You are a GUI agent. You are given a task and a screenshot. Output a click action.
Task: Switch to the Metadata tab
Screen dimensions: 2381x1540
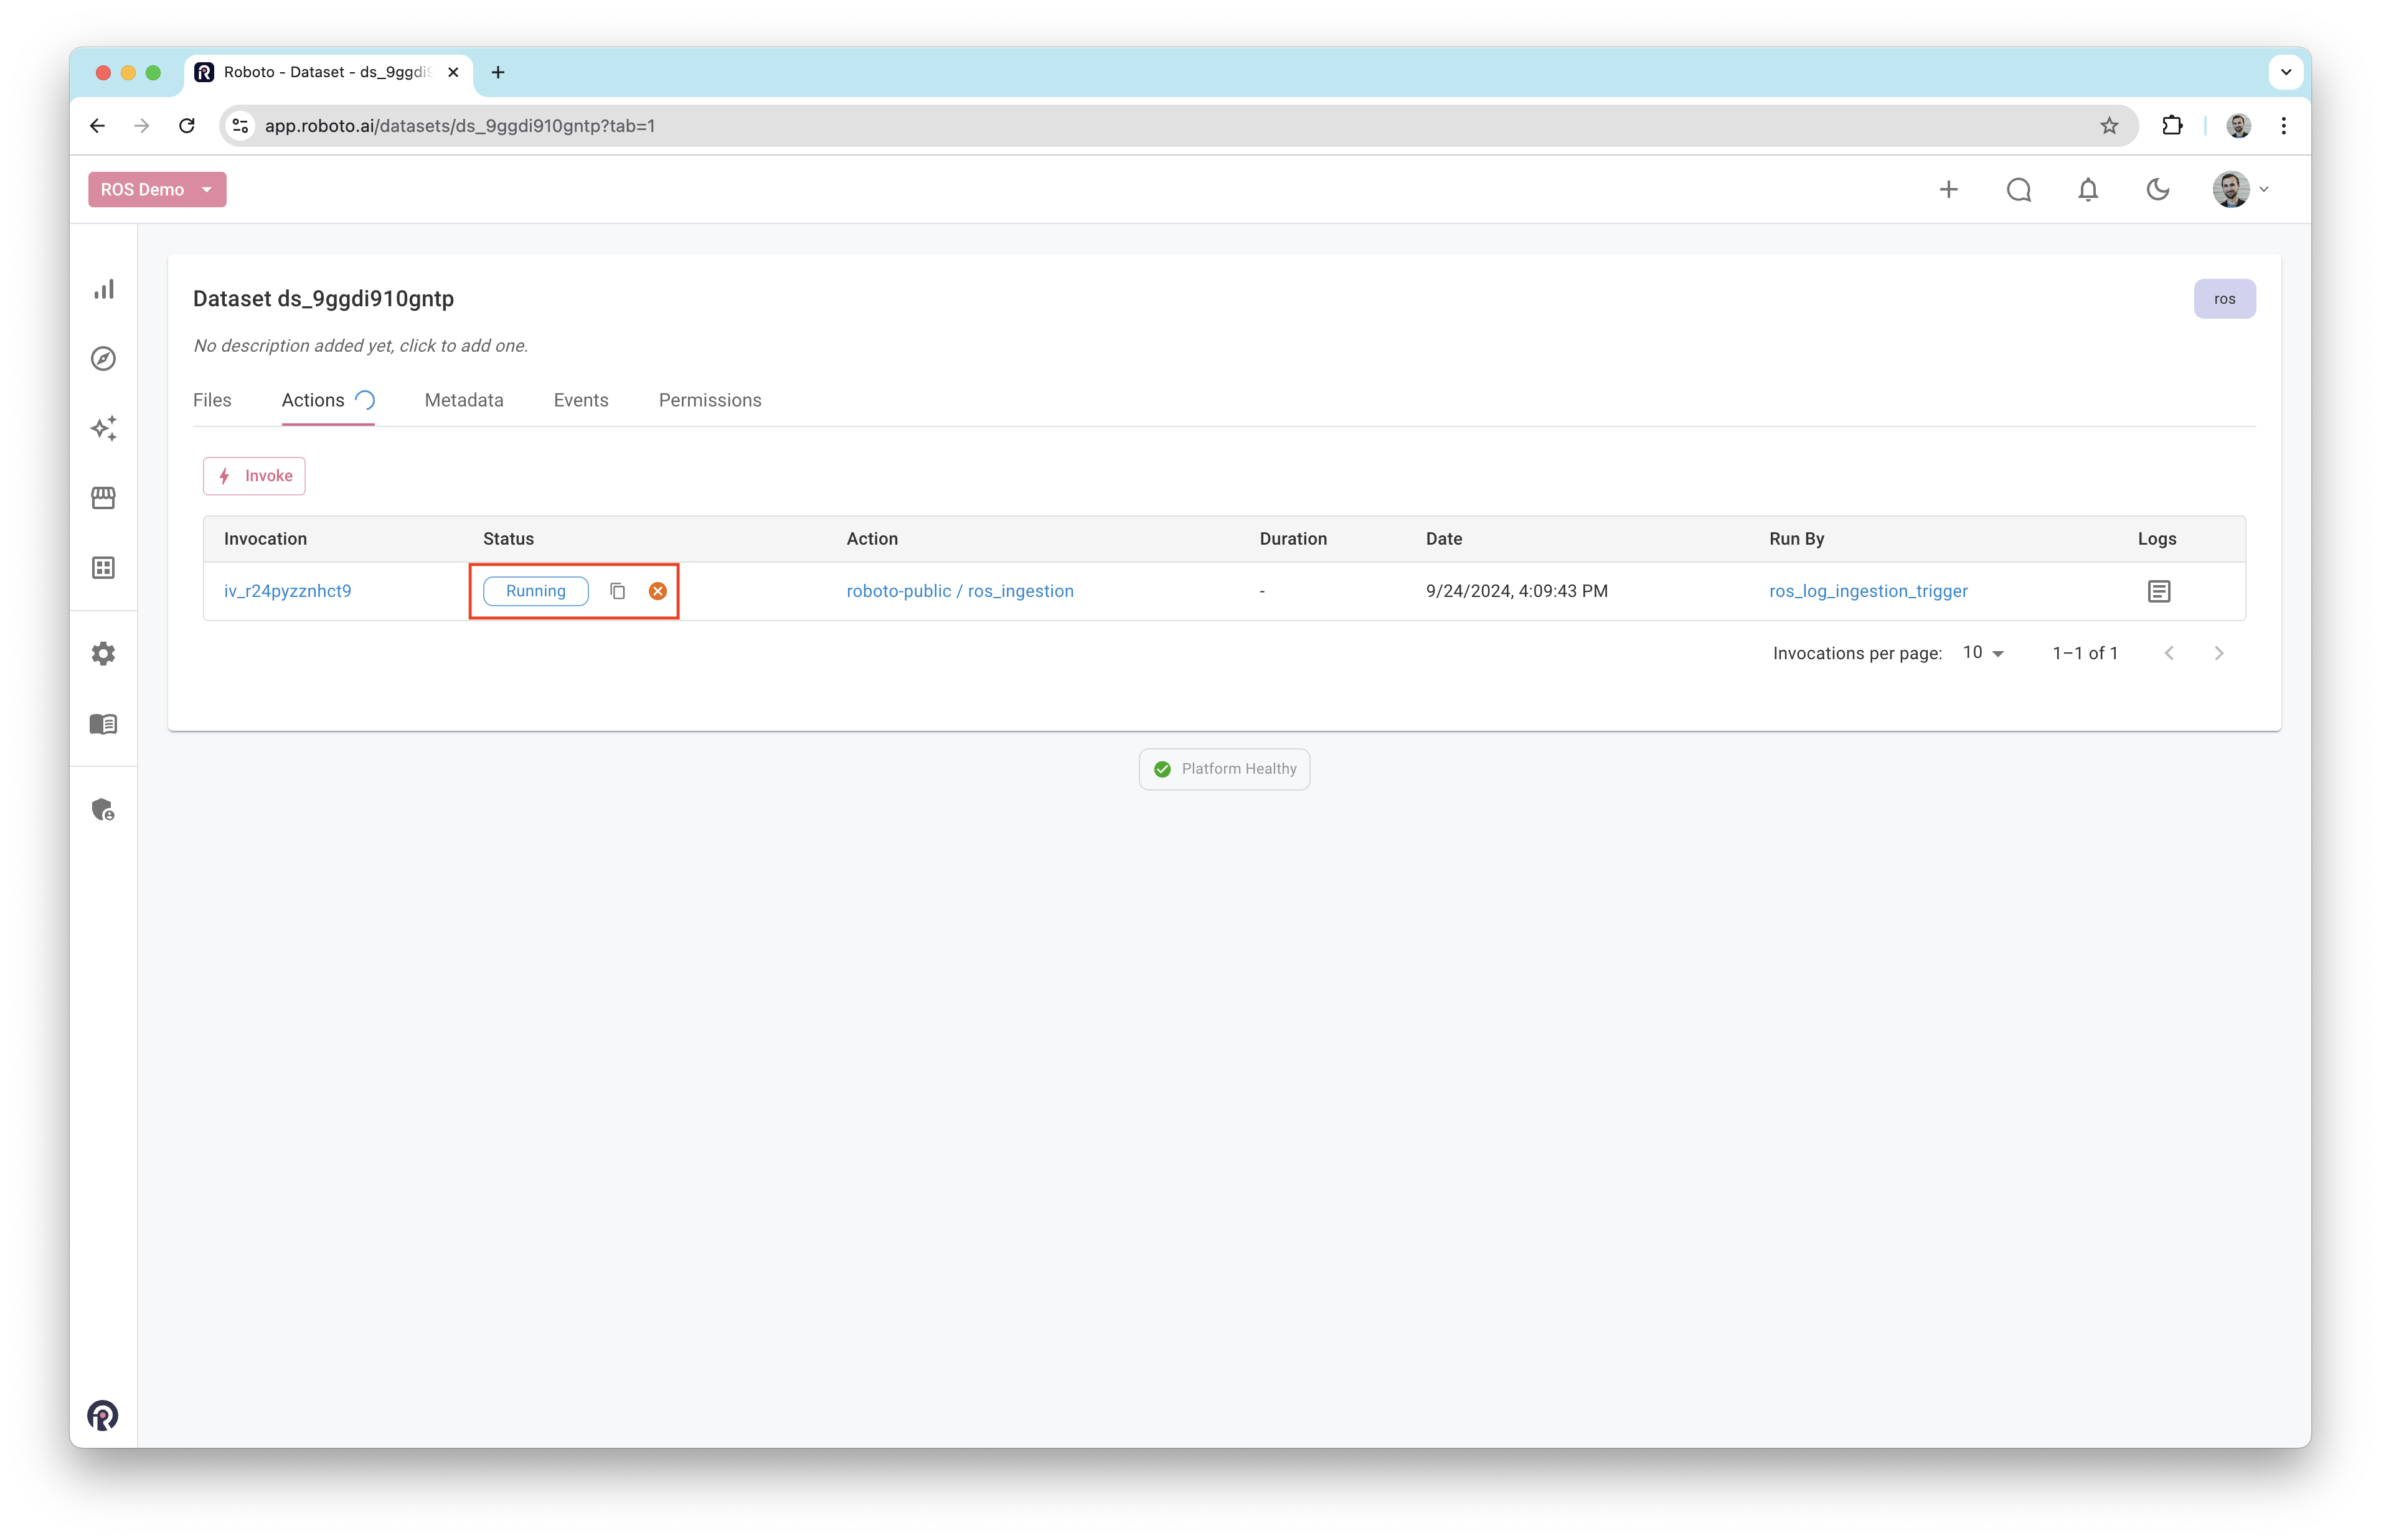pyautogui.click(x=464, y=400)
